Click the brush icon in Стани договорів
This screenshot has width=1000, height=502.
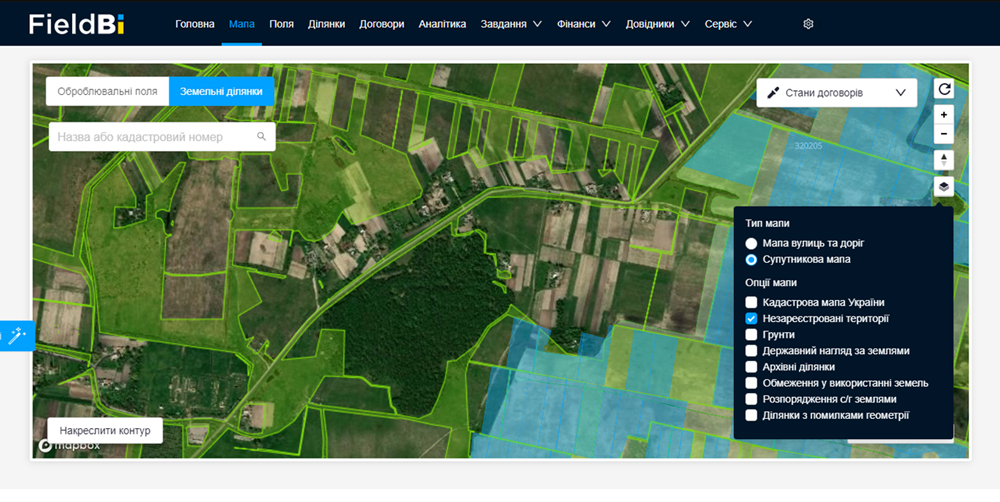pos(773,92)
